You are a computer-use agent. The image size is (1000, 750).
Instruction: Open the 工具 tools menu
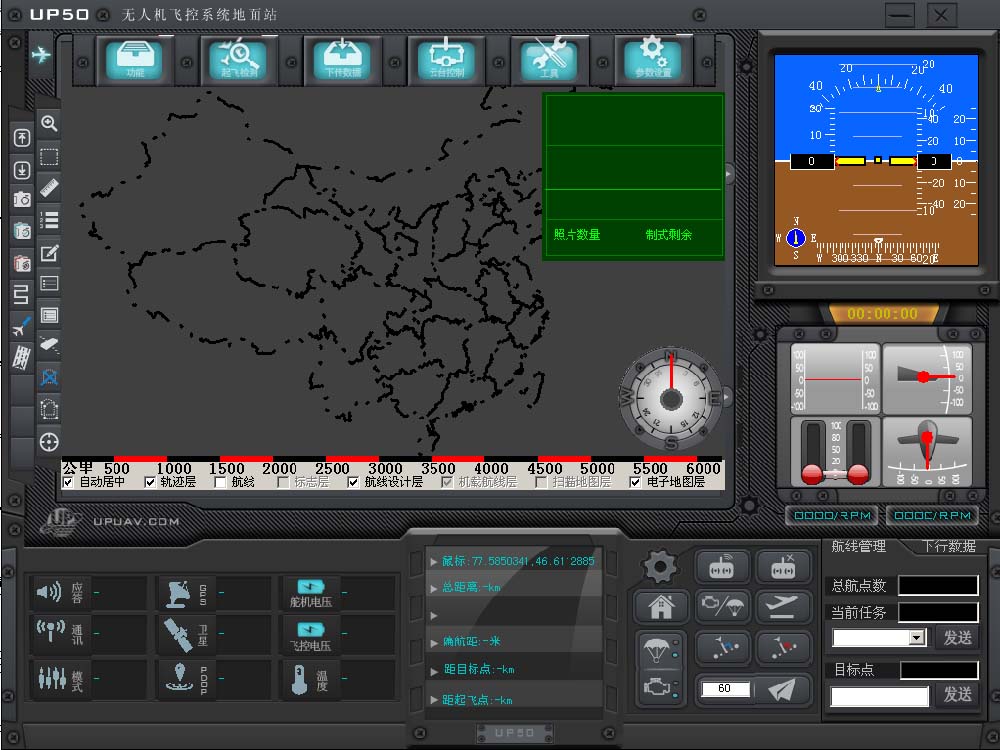549,60
